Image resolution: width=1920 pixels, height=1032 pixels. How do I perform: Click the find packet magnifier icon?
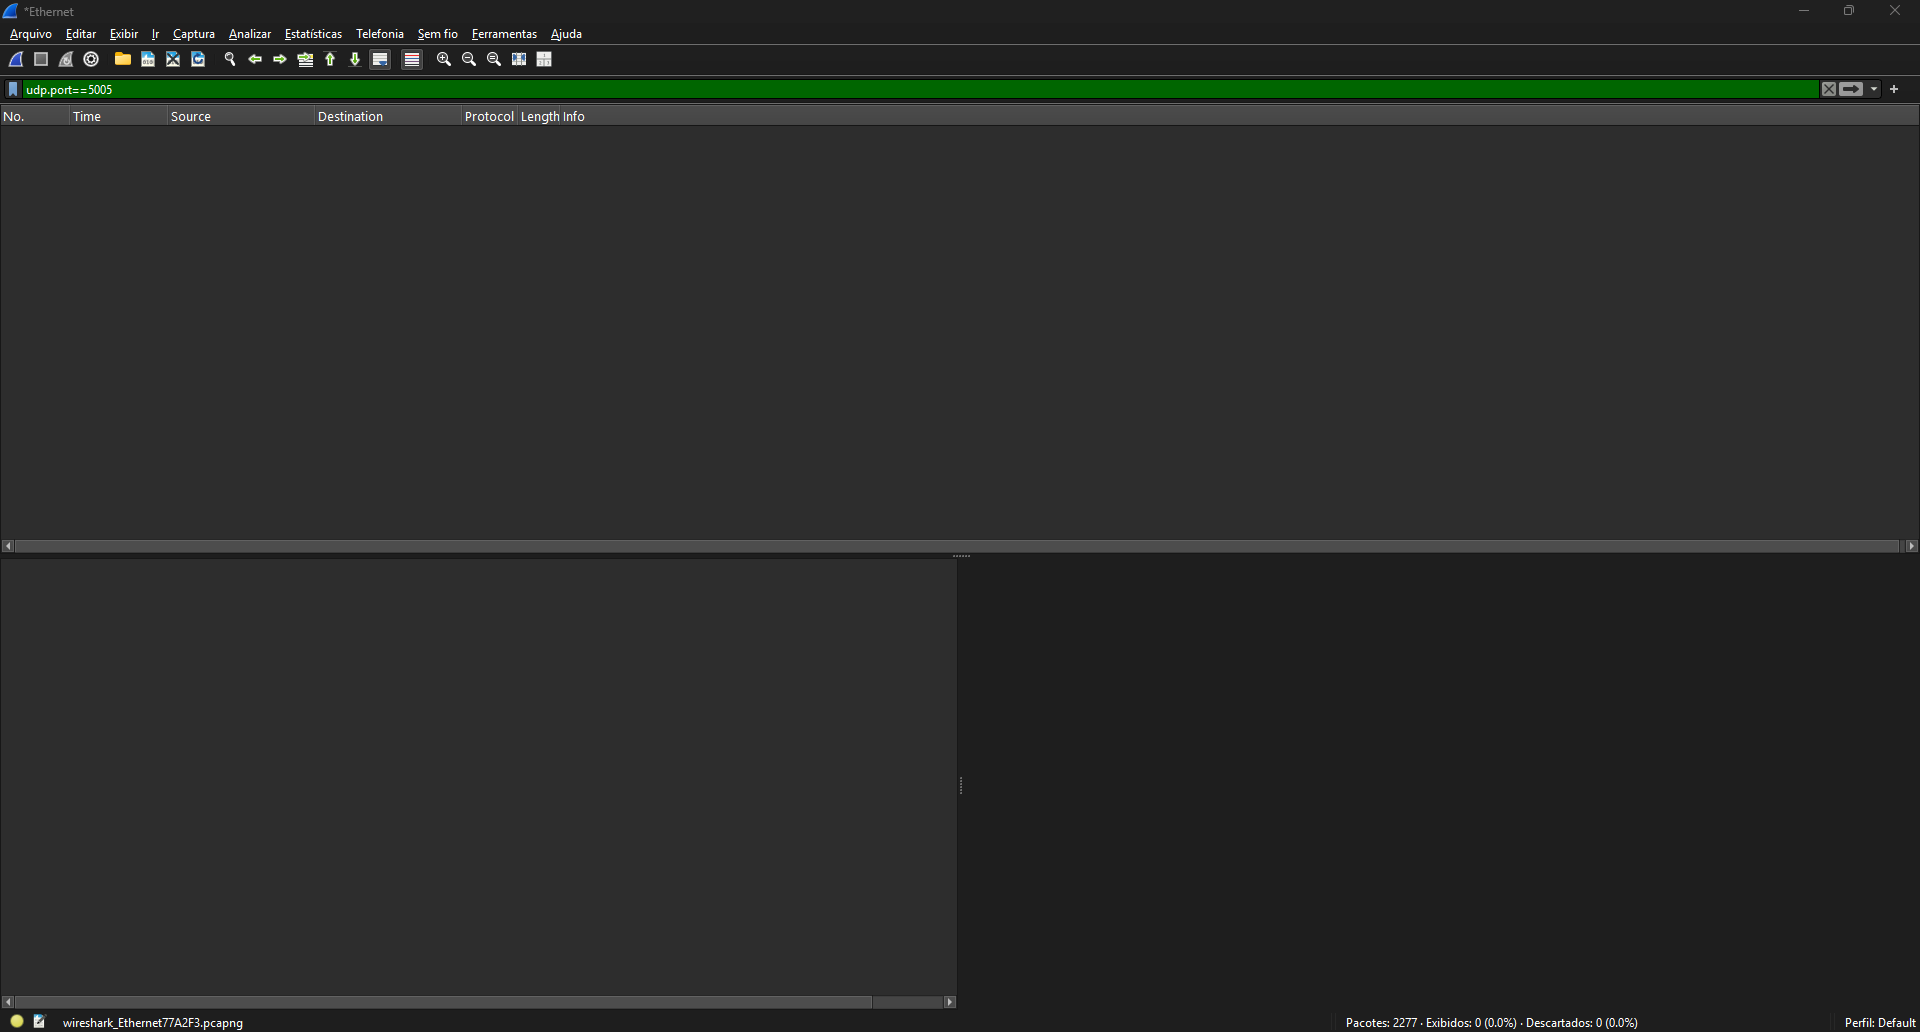(229, 60)
